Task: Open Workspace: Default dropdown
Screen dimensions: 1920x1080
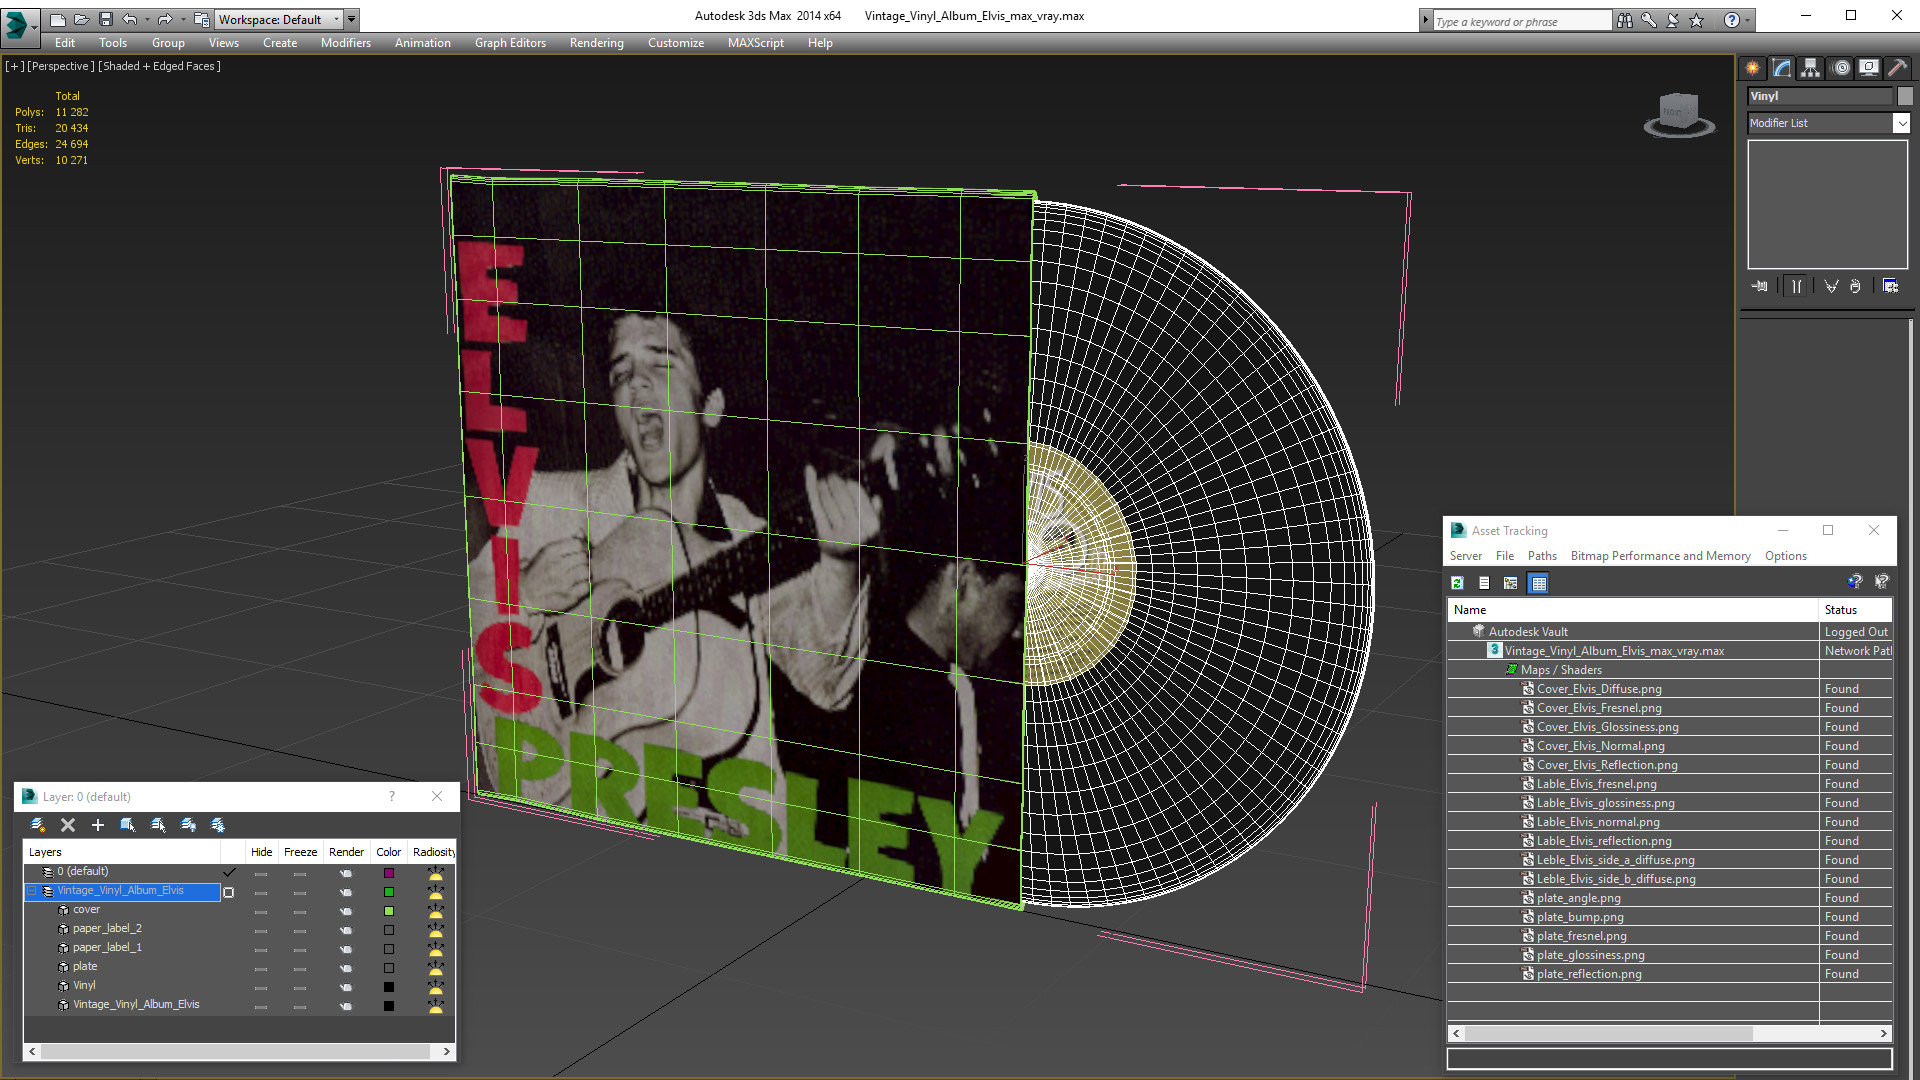Action: tap(279, 19)
